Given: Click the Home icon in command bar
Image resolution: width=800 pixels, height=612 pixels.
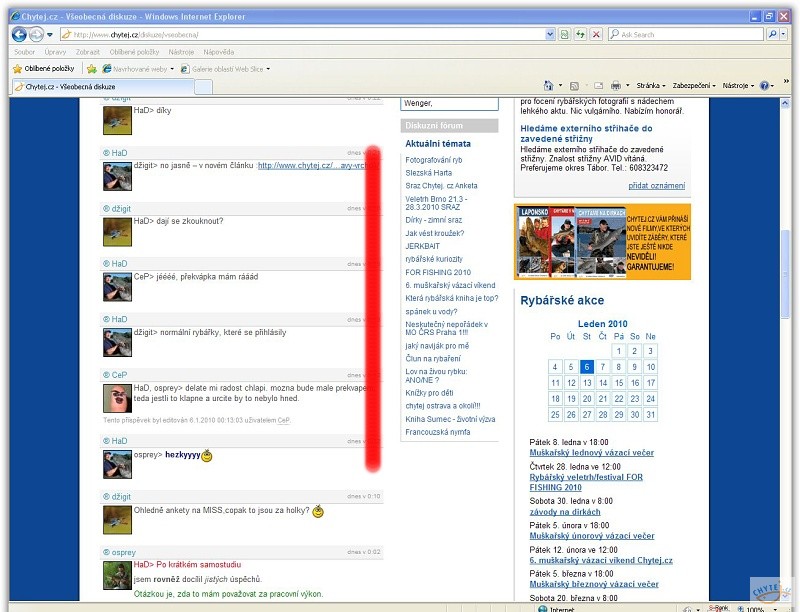Looking at the screenshot, I should [548, 86].
